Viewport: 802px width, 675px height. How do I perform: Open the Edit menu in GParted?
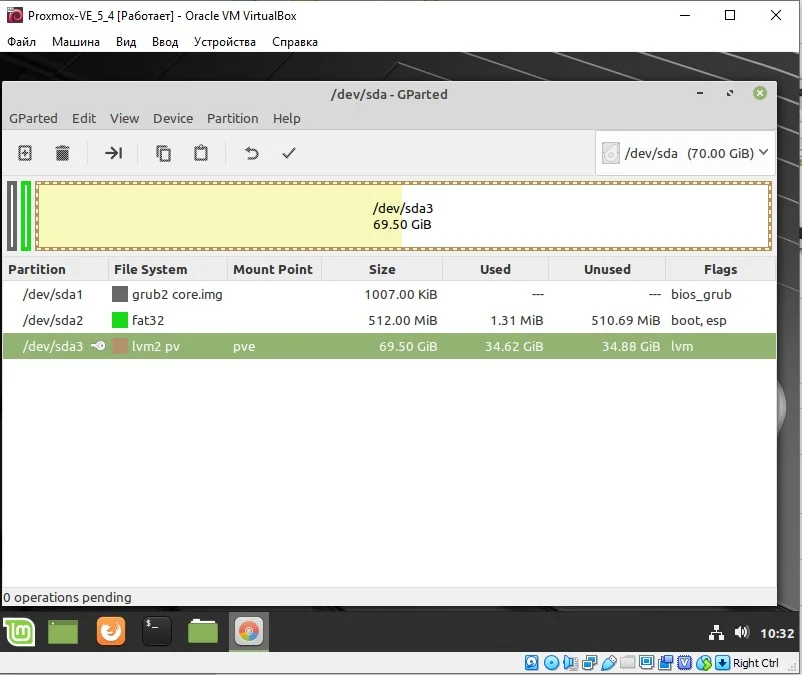tap(84, 118)
